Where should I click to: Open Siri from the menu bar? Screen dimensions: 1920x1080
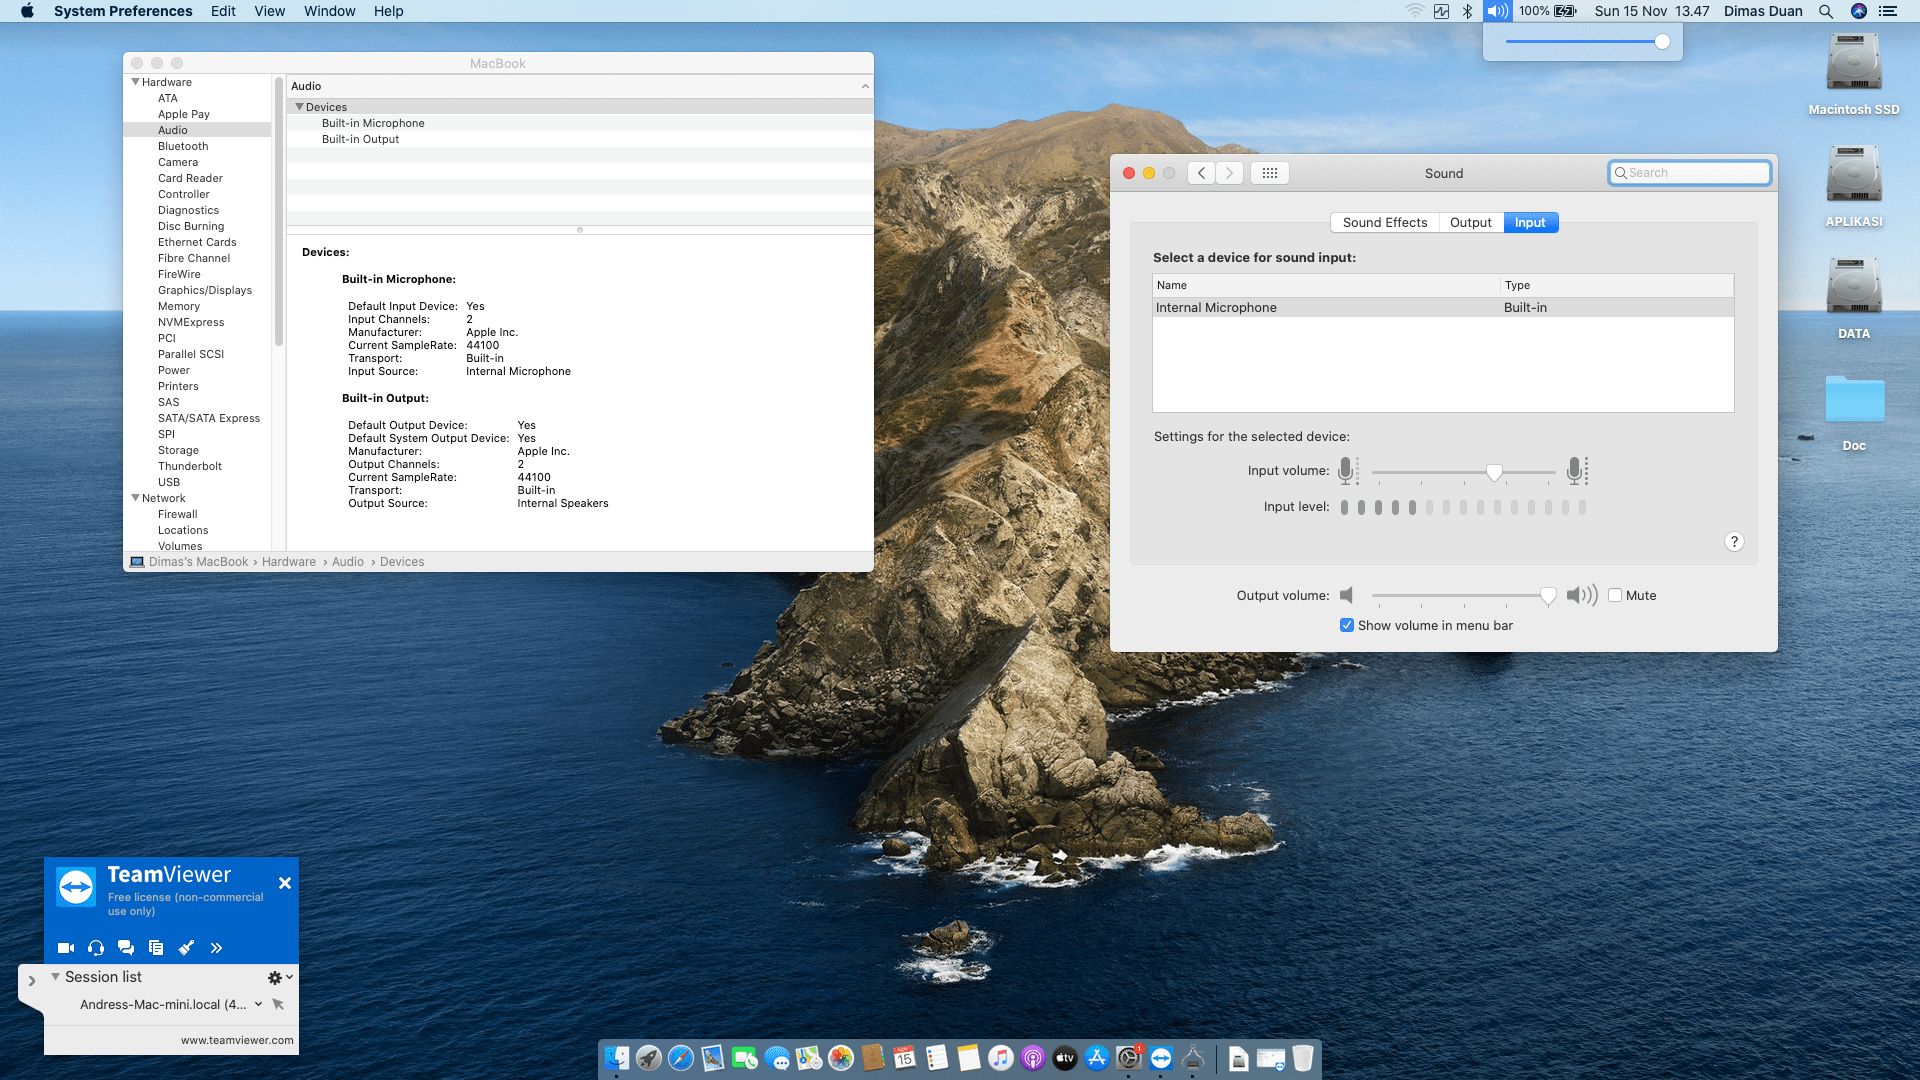tap(1859, 11)
